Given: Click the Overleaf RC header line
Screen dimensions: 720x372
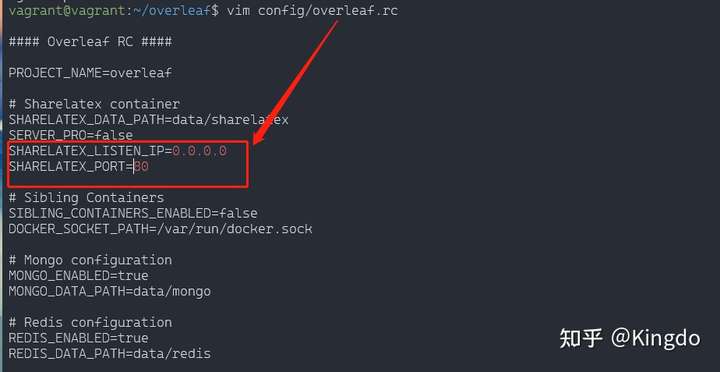Looking at the screenshot, I should click(x=90, y=42).
